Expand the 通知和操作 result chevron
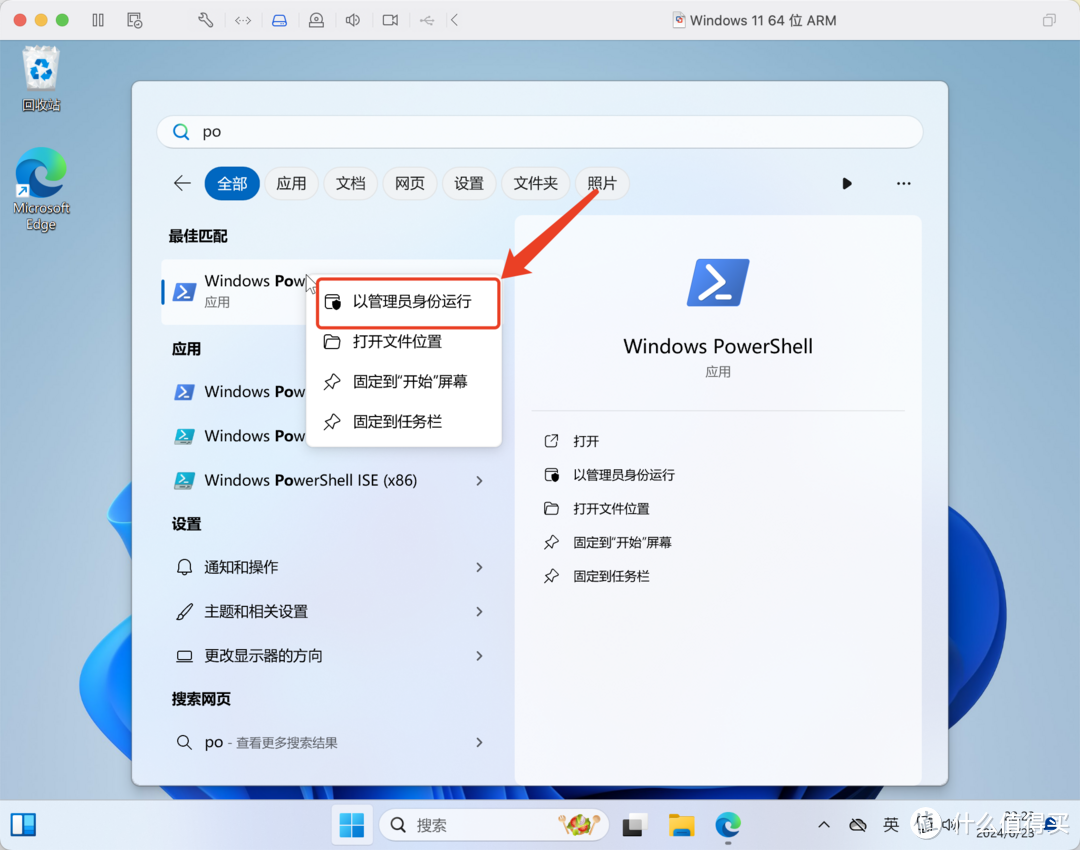1080x850 pixels. pyautogui.click(x=479, y=567)
